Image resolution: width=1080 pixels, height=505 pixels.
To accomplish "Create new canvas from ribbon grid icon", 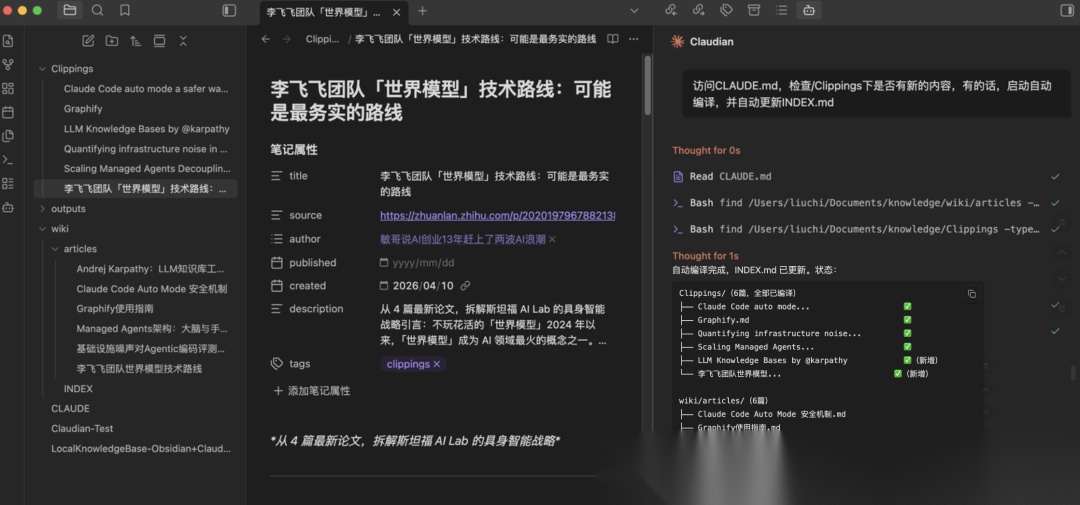I will point(8,88).
